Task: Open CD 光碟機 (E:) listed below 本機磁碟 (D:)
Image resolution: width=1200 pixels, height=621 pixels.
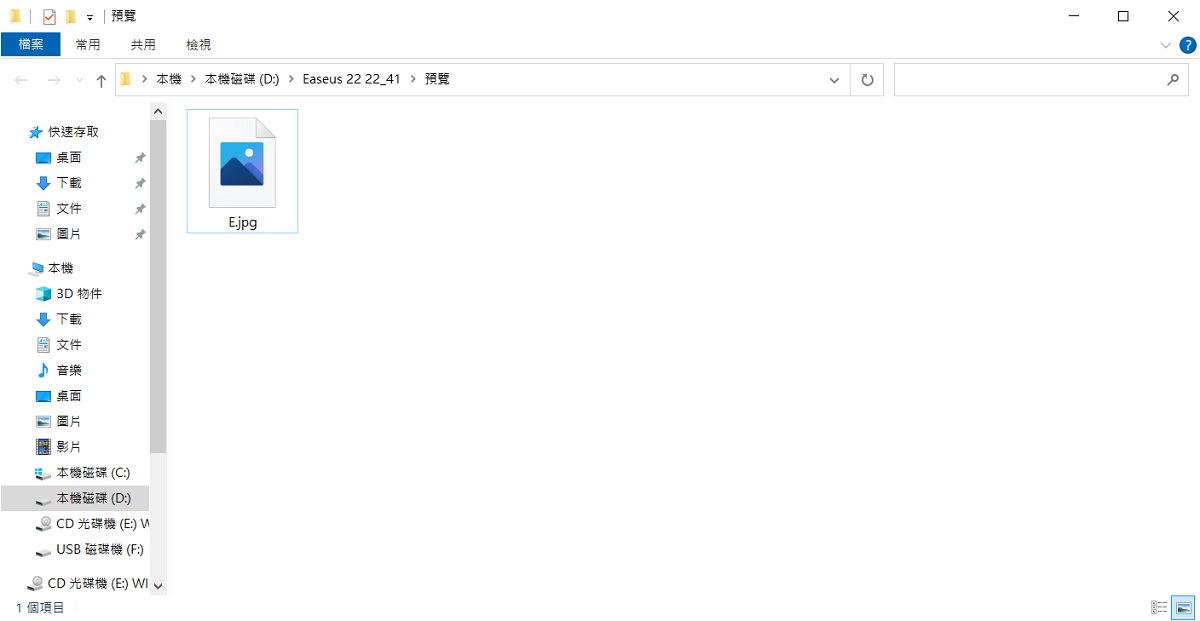Action: pyautogui.click(x=102, y=524)
